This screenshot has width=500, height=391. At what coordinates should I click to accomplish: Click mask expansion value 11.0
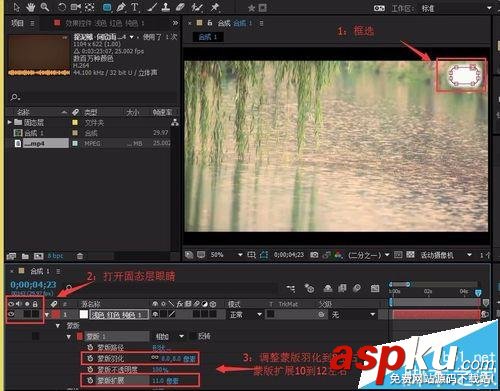pyautogui.click(x=158, y=380)
